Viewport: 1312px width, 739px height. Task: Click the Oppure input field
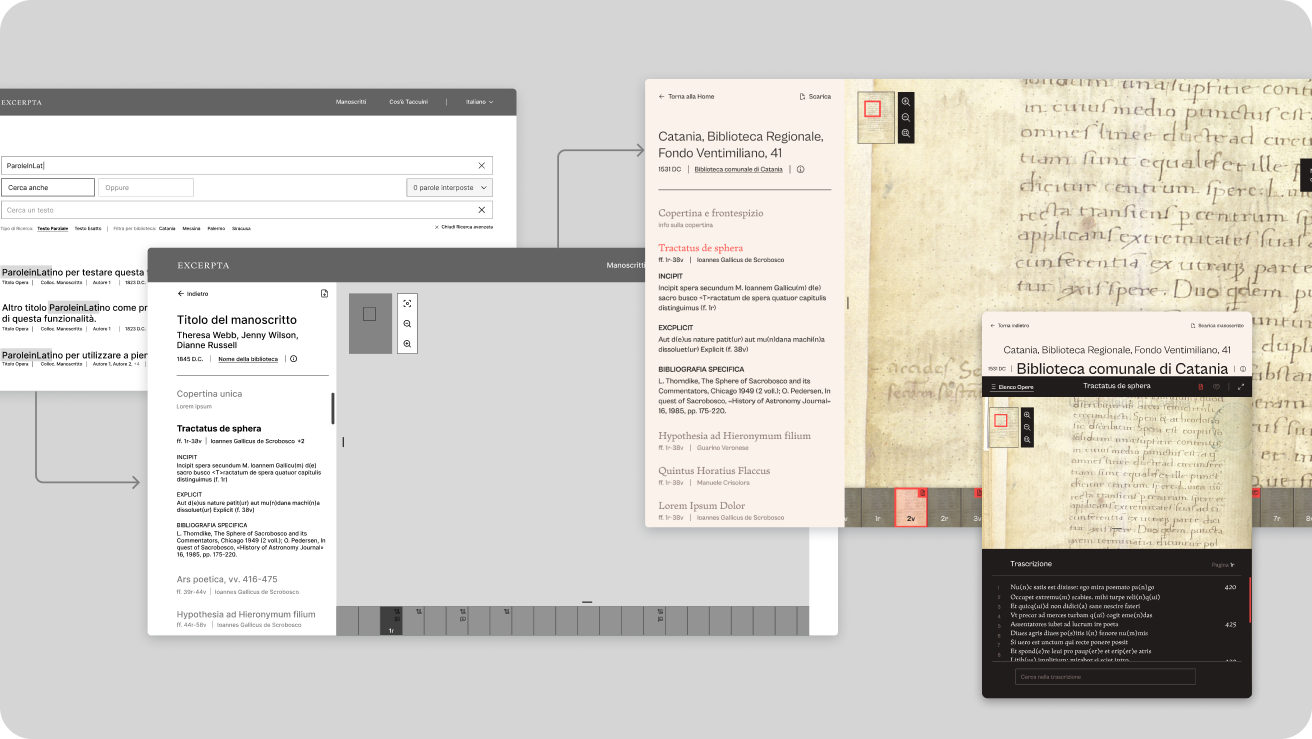(146, 187)
